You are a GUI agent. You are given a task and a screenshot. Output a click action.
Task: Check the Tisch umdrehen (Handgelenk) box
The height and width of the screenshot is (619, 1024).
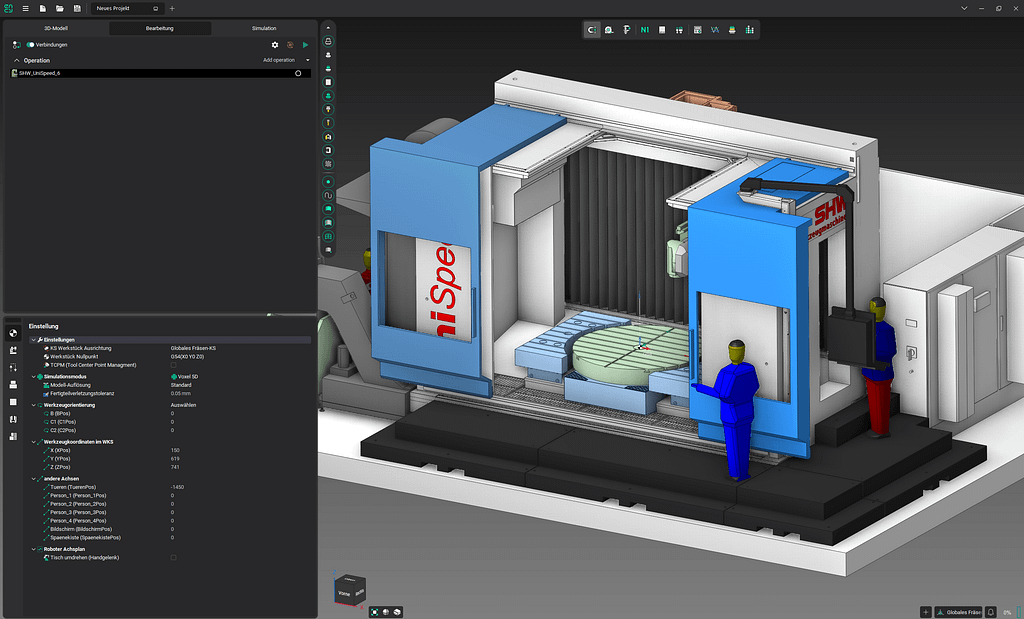pyautogui.click(x=173, y=558)
